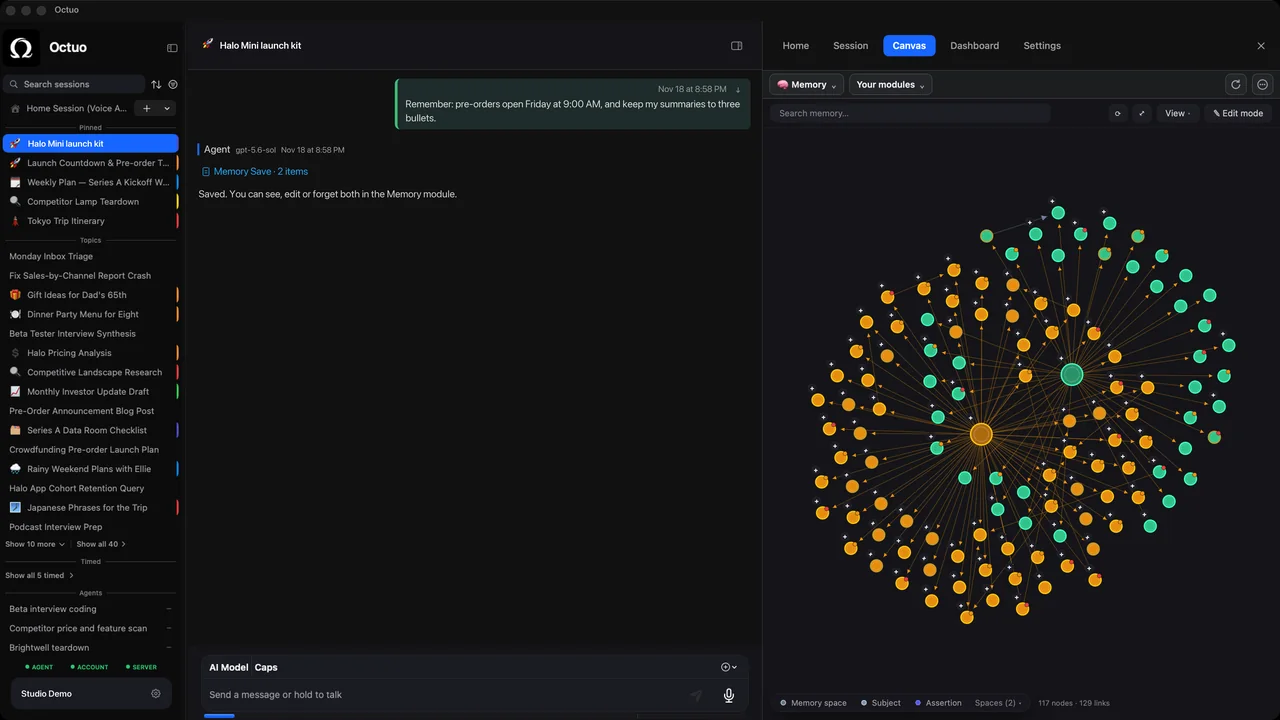Expand Show all 5 timed sessions
The height and width of the screenshot is (720, 1280).
39,575
